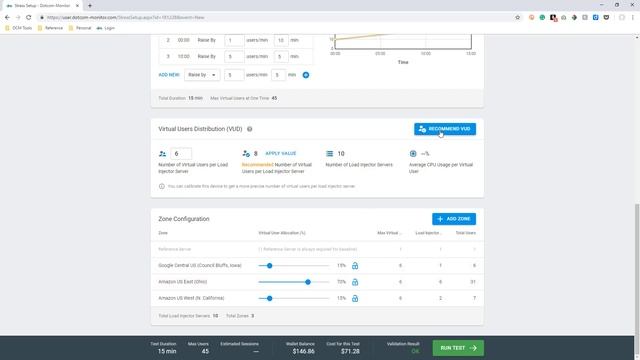Edit users/min field in step 2 row
This screenshot has height=360, width=640.
point(234,40)
